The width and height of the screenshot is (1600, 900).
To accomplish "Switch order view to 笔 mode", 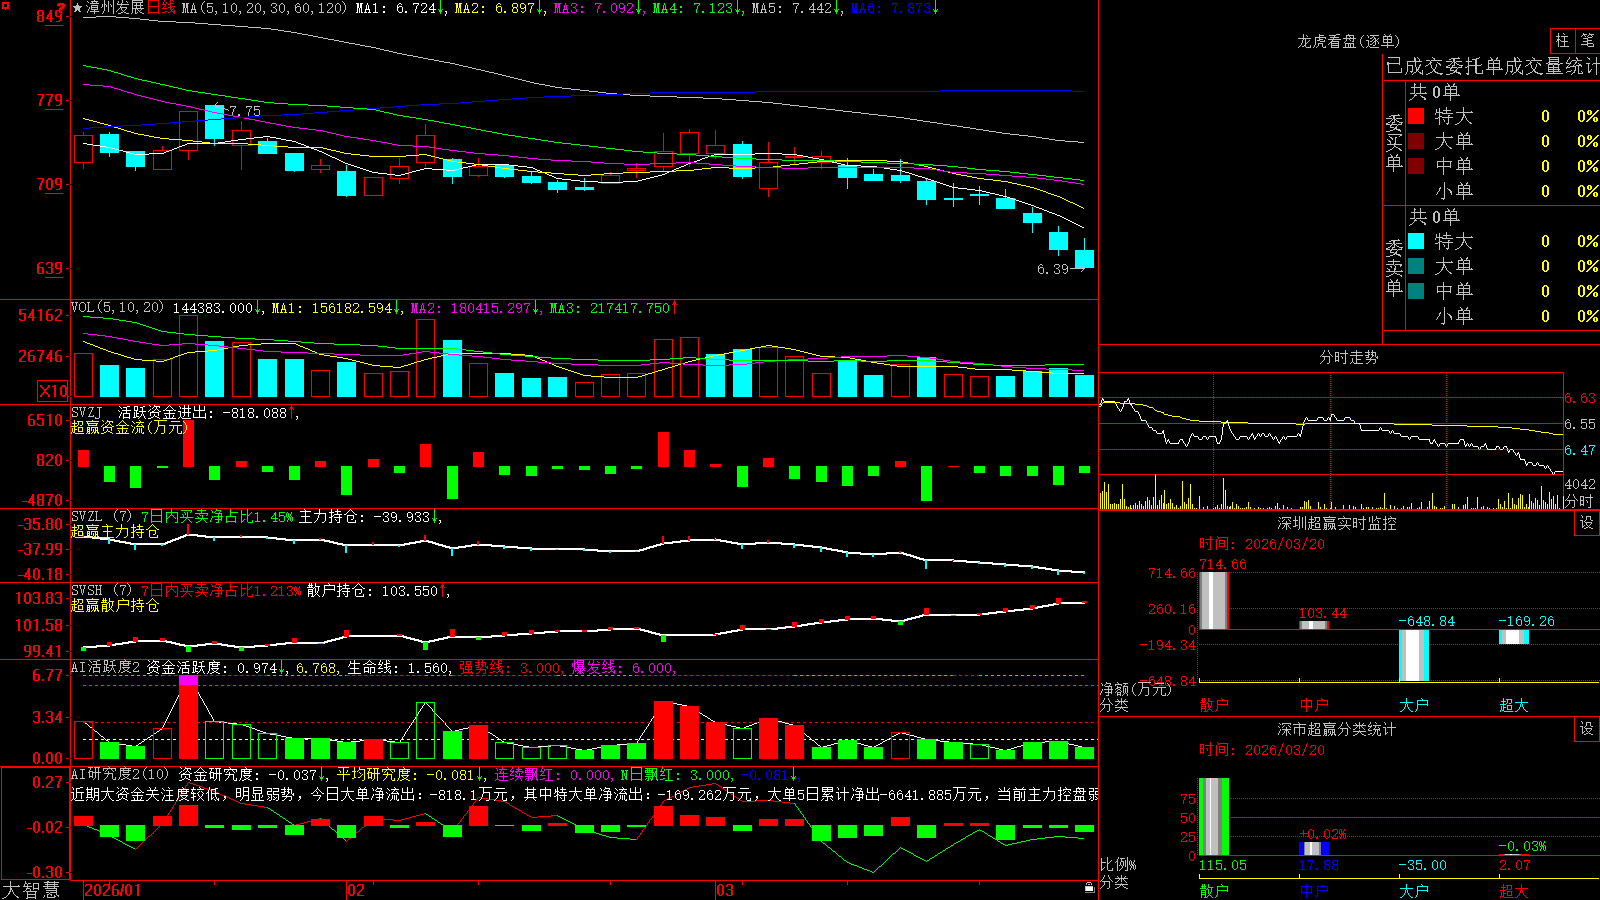I will [1587, 40].
